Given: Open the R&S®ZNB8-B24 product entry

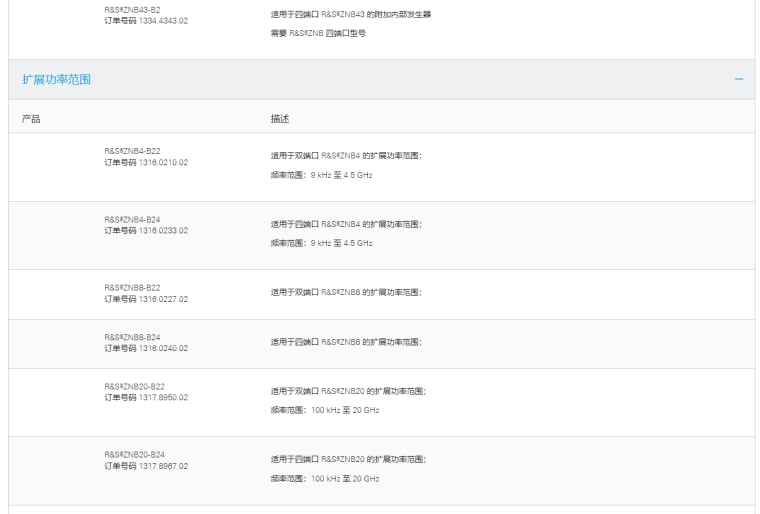Looking at the screenshot, I should (133, 337).
